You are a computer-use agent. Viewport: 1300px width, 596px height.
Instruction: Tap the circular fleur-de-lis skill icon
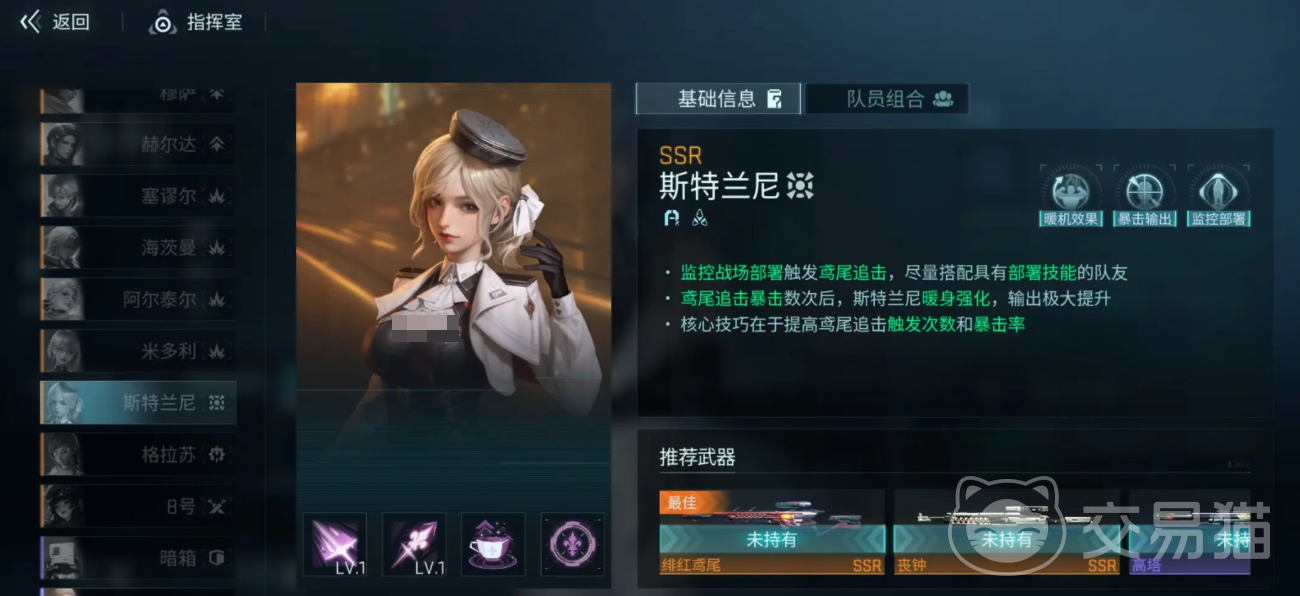pyautogui.click(x=572, y=545)
